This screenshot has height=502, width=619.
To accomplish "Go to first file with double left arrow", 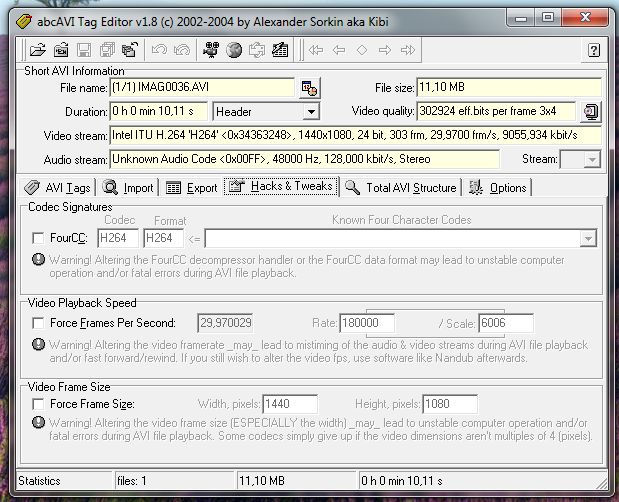I will (316, 50).
